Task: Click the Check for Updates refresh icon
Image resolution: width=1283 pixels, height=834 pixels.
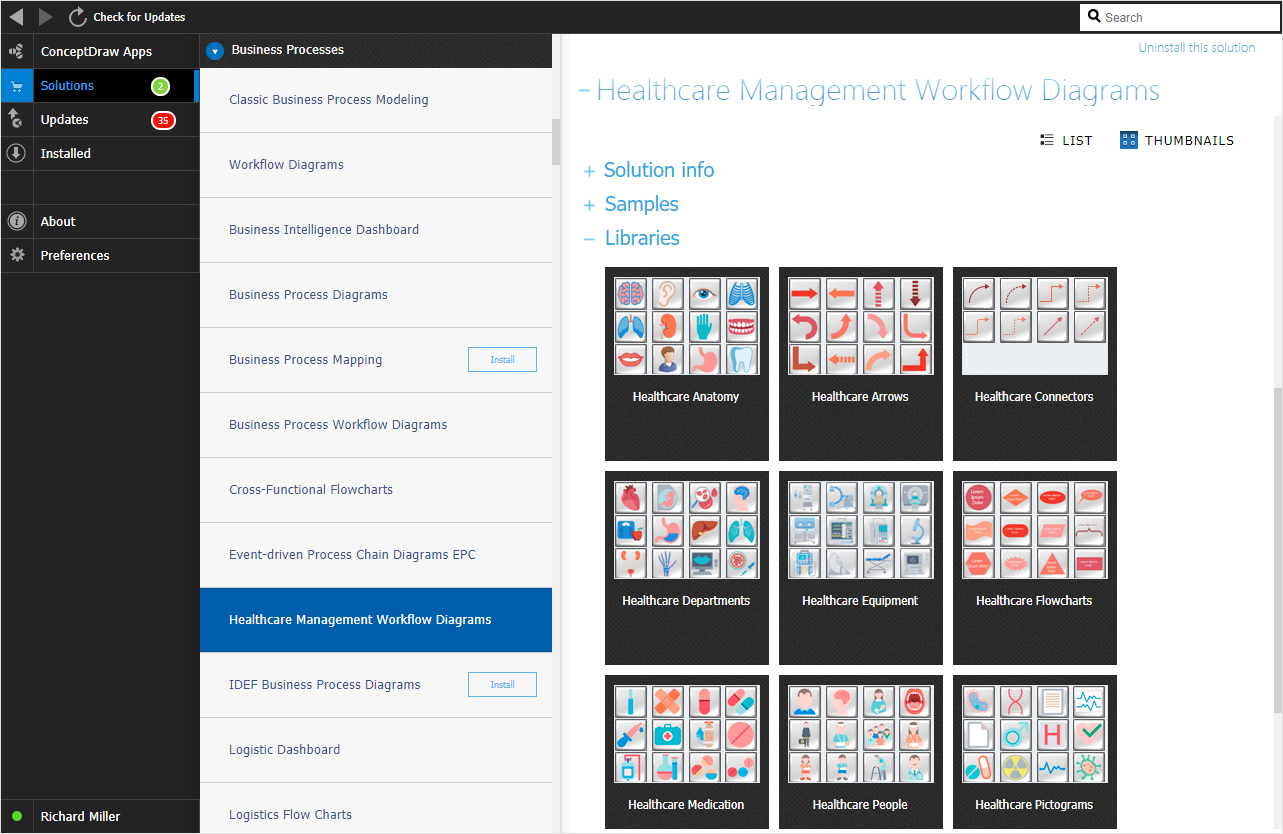Action: click(x=78, y=17)
